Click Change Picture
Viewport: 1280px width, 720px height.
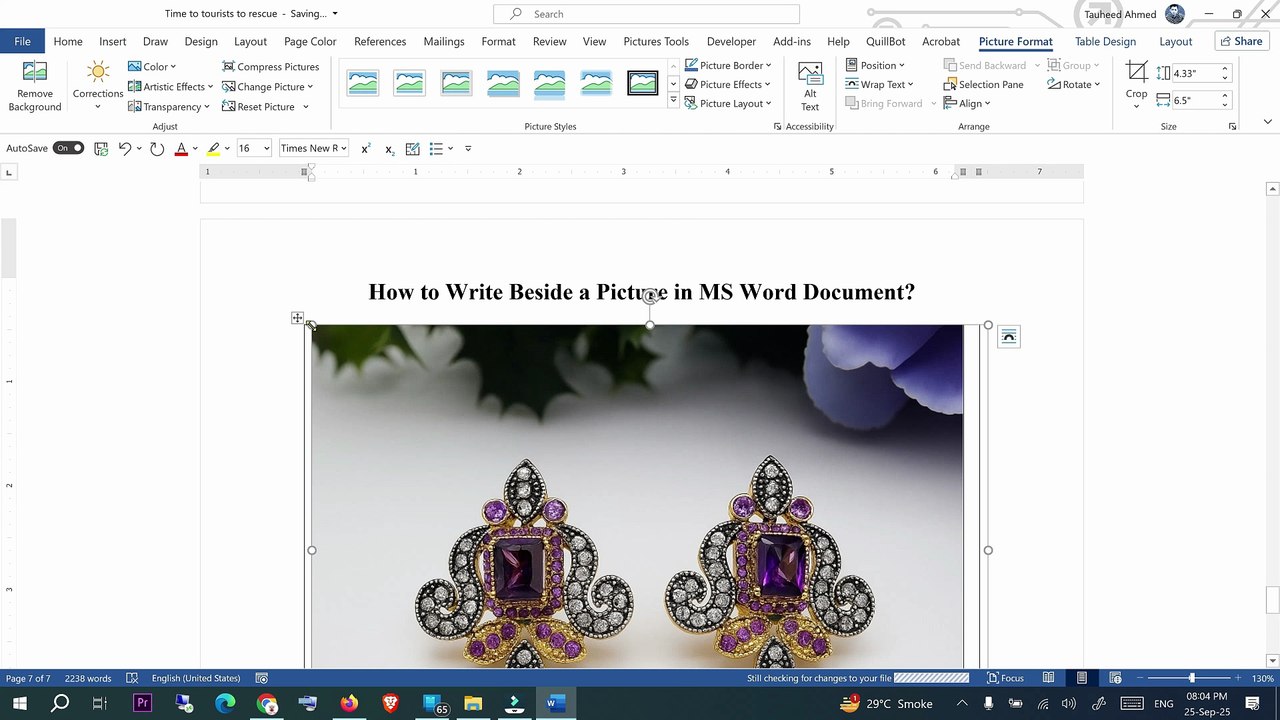tap(268, 86)
